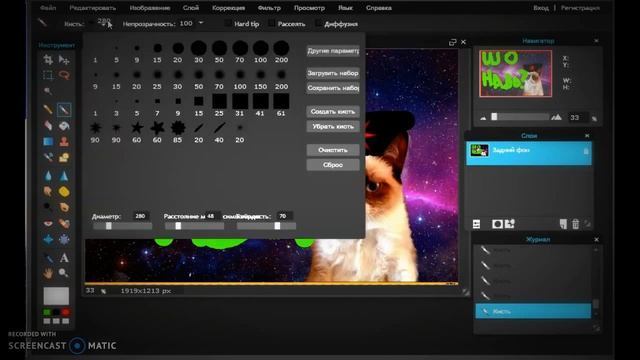Select the Paint Bucket tool
This screenshot has width=640, height=360.
tap(64, 125)
